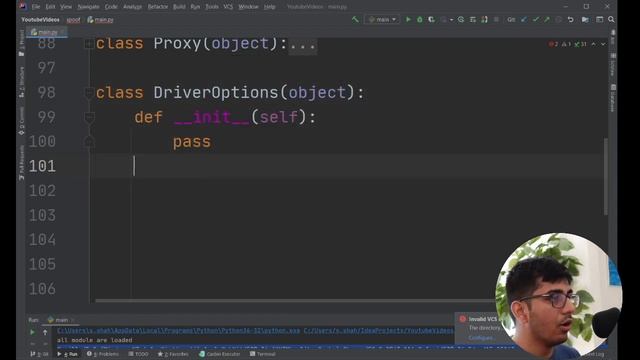Open the Favorites tool window tab
The image size is (640, 360).
173,354
